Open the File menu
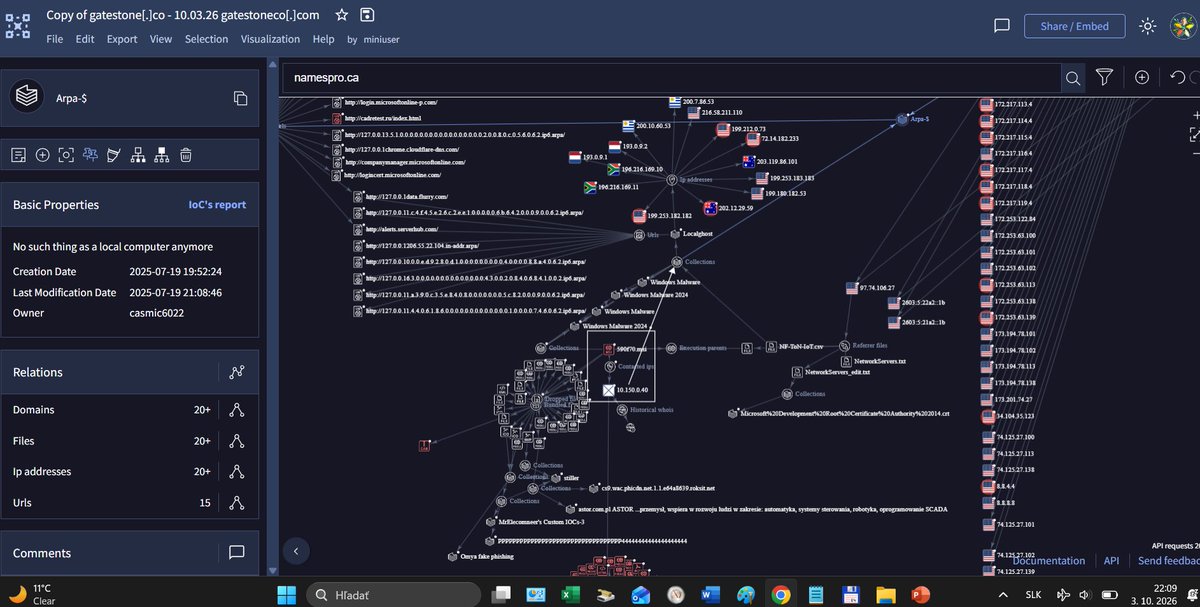Image resolution: width=1200 pixels, height=607 pixels. [55, 39]
